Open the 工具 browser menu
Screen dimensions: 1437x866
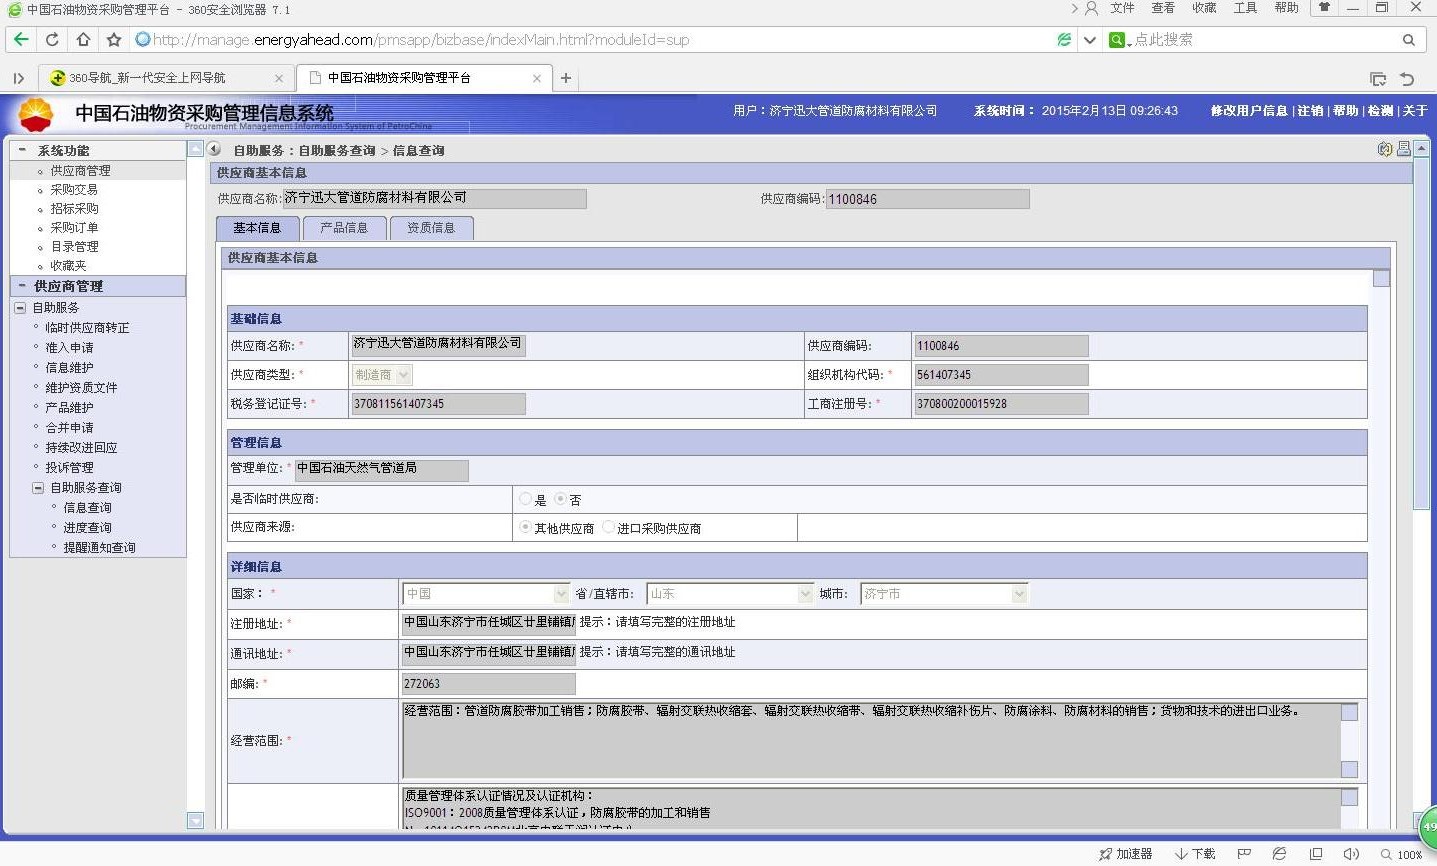click(x=1245, y=8)
